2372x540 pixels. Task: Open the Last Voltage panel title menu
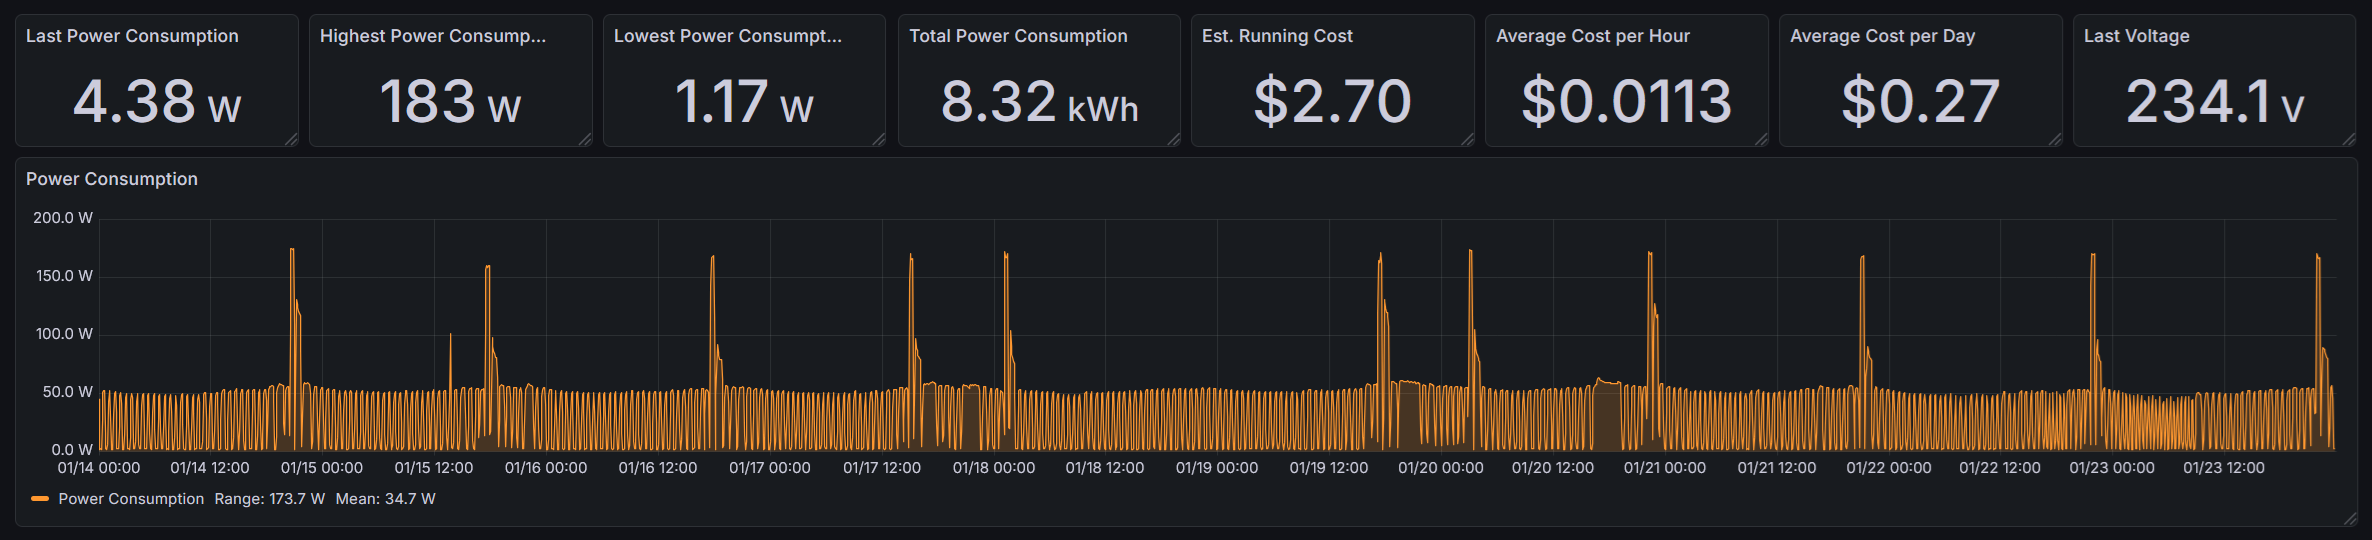2136,36
